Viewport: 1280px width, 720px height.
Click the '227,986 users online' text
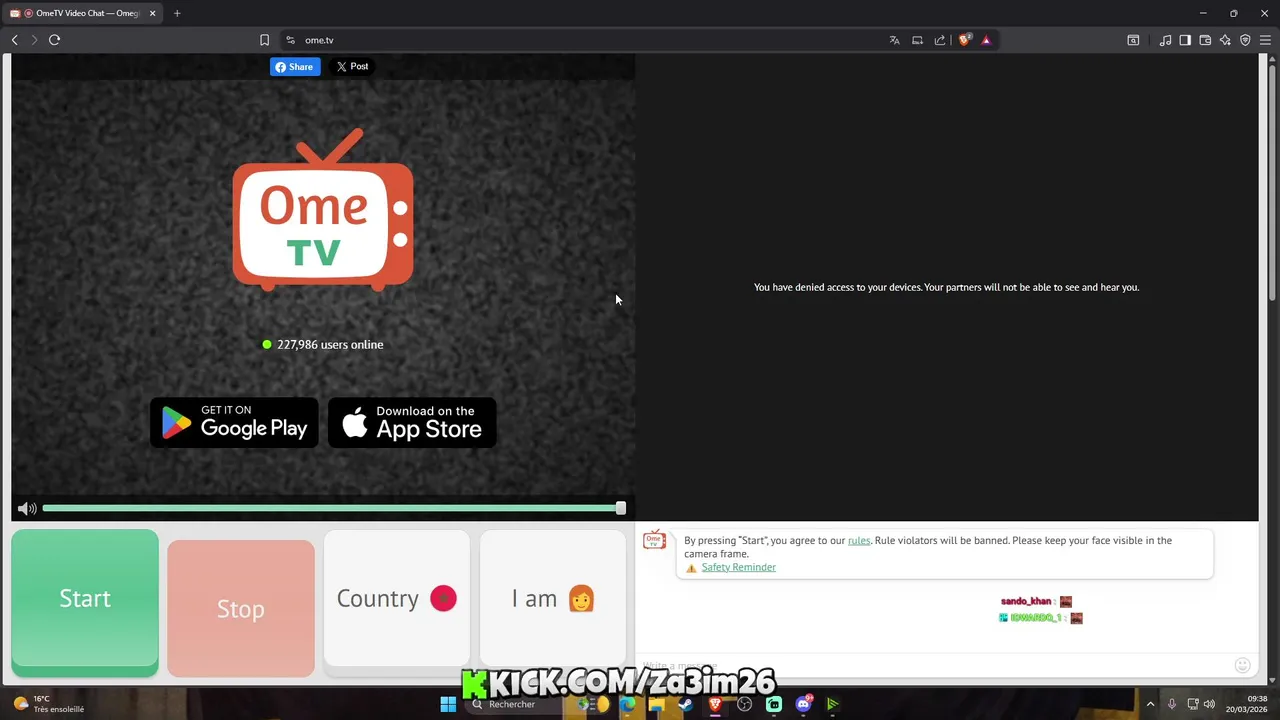click(330, 344)
